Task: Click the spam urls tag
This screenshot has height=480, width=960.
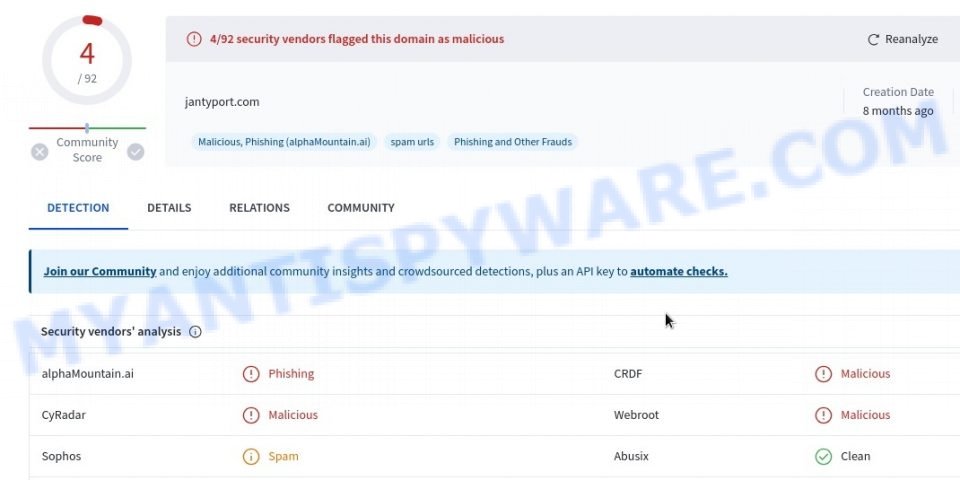Action: pyautogui.click(x=412, y=142)
